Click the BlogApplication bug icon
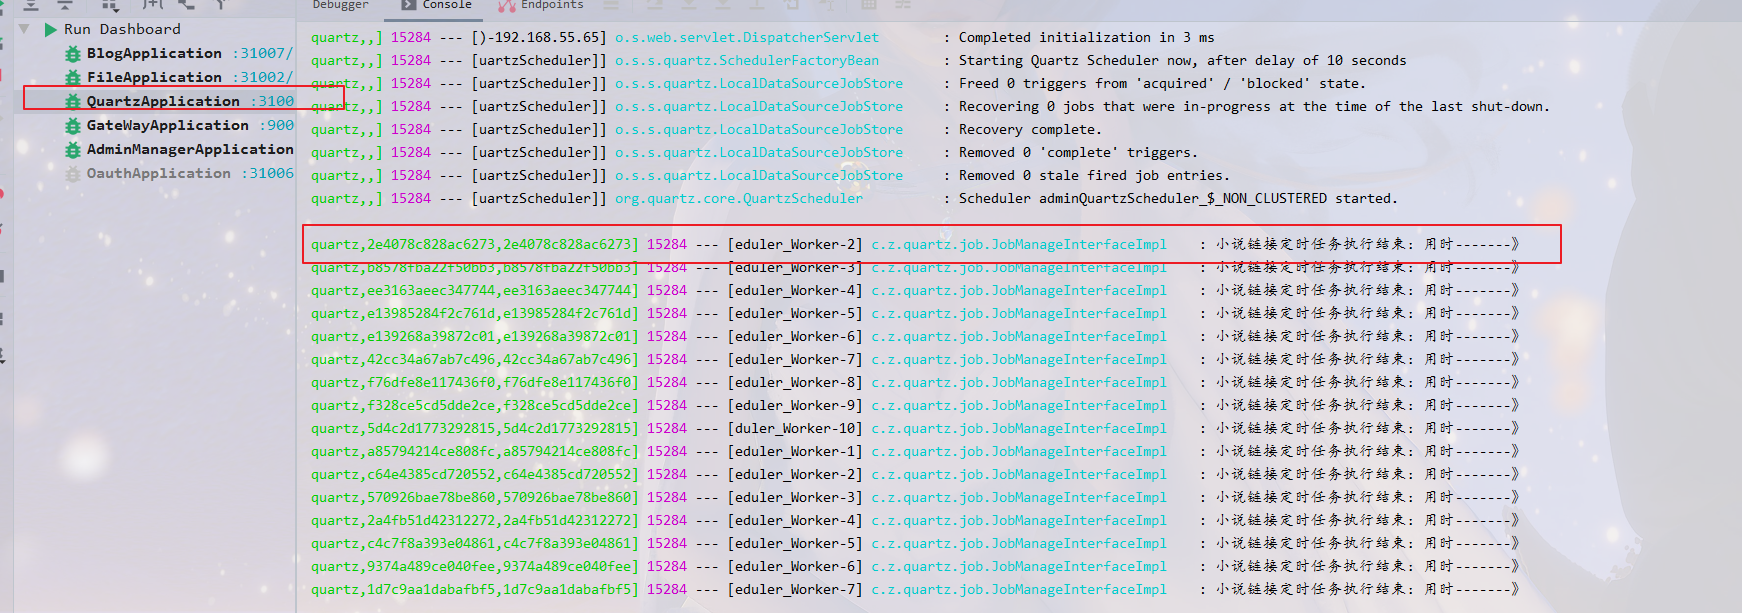This screenshot has height=613, width=1742. click(x=72, y=54)
